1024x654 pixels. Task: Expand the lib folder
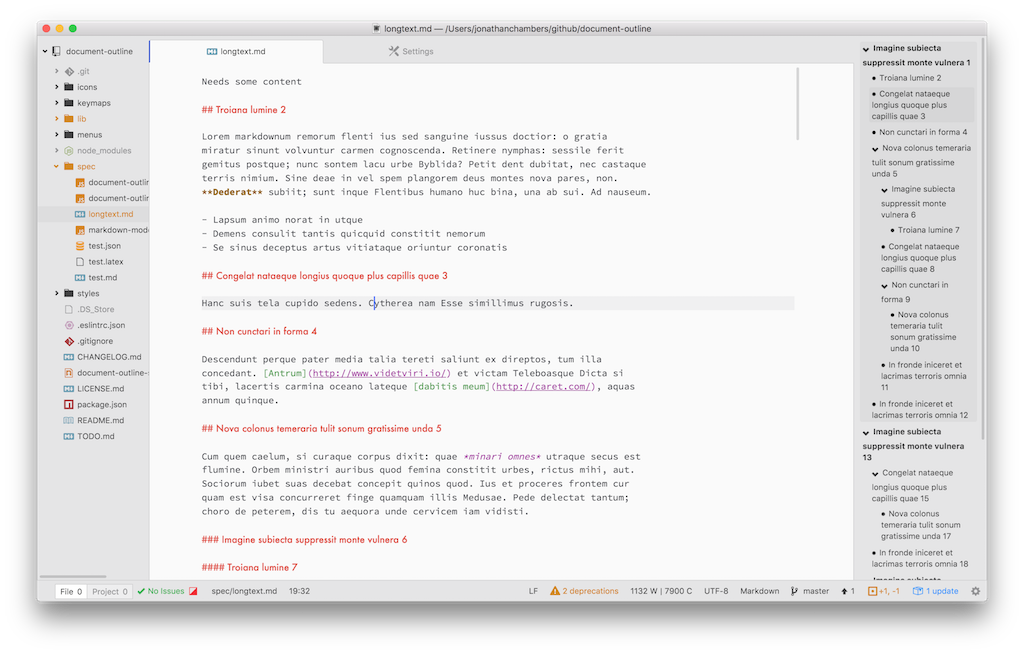click(x=57, y=118)
